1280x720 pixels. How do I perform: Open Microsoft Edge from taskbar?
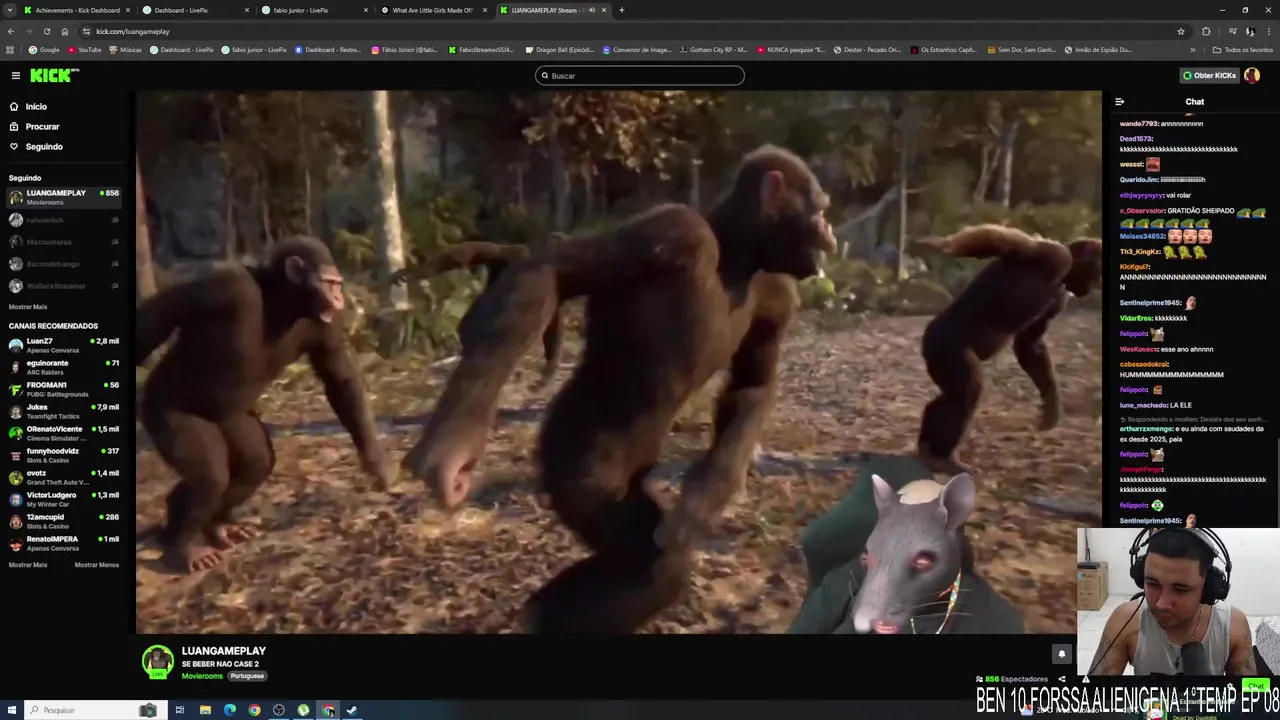[x=230, y=710]
